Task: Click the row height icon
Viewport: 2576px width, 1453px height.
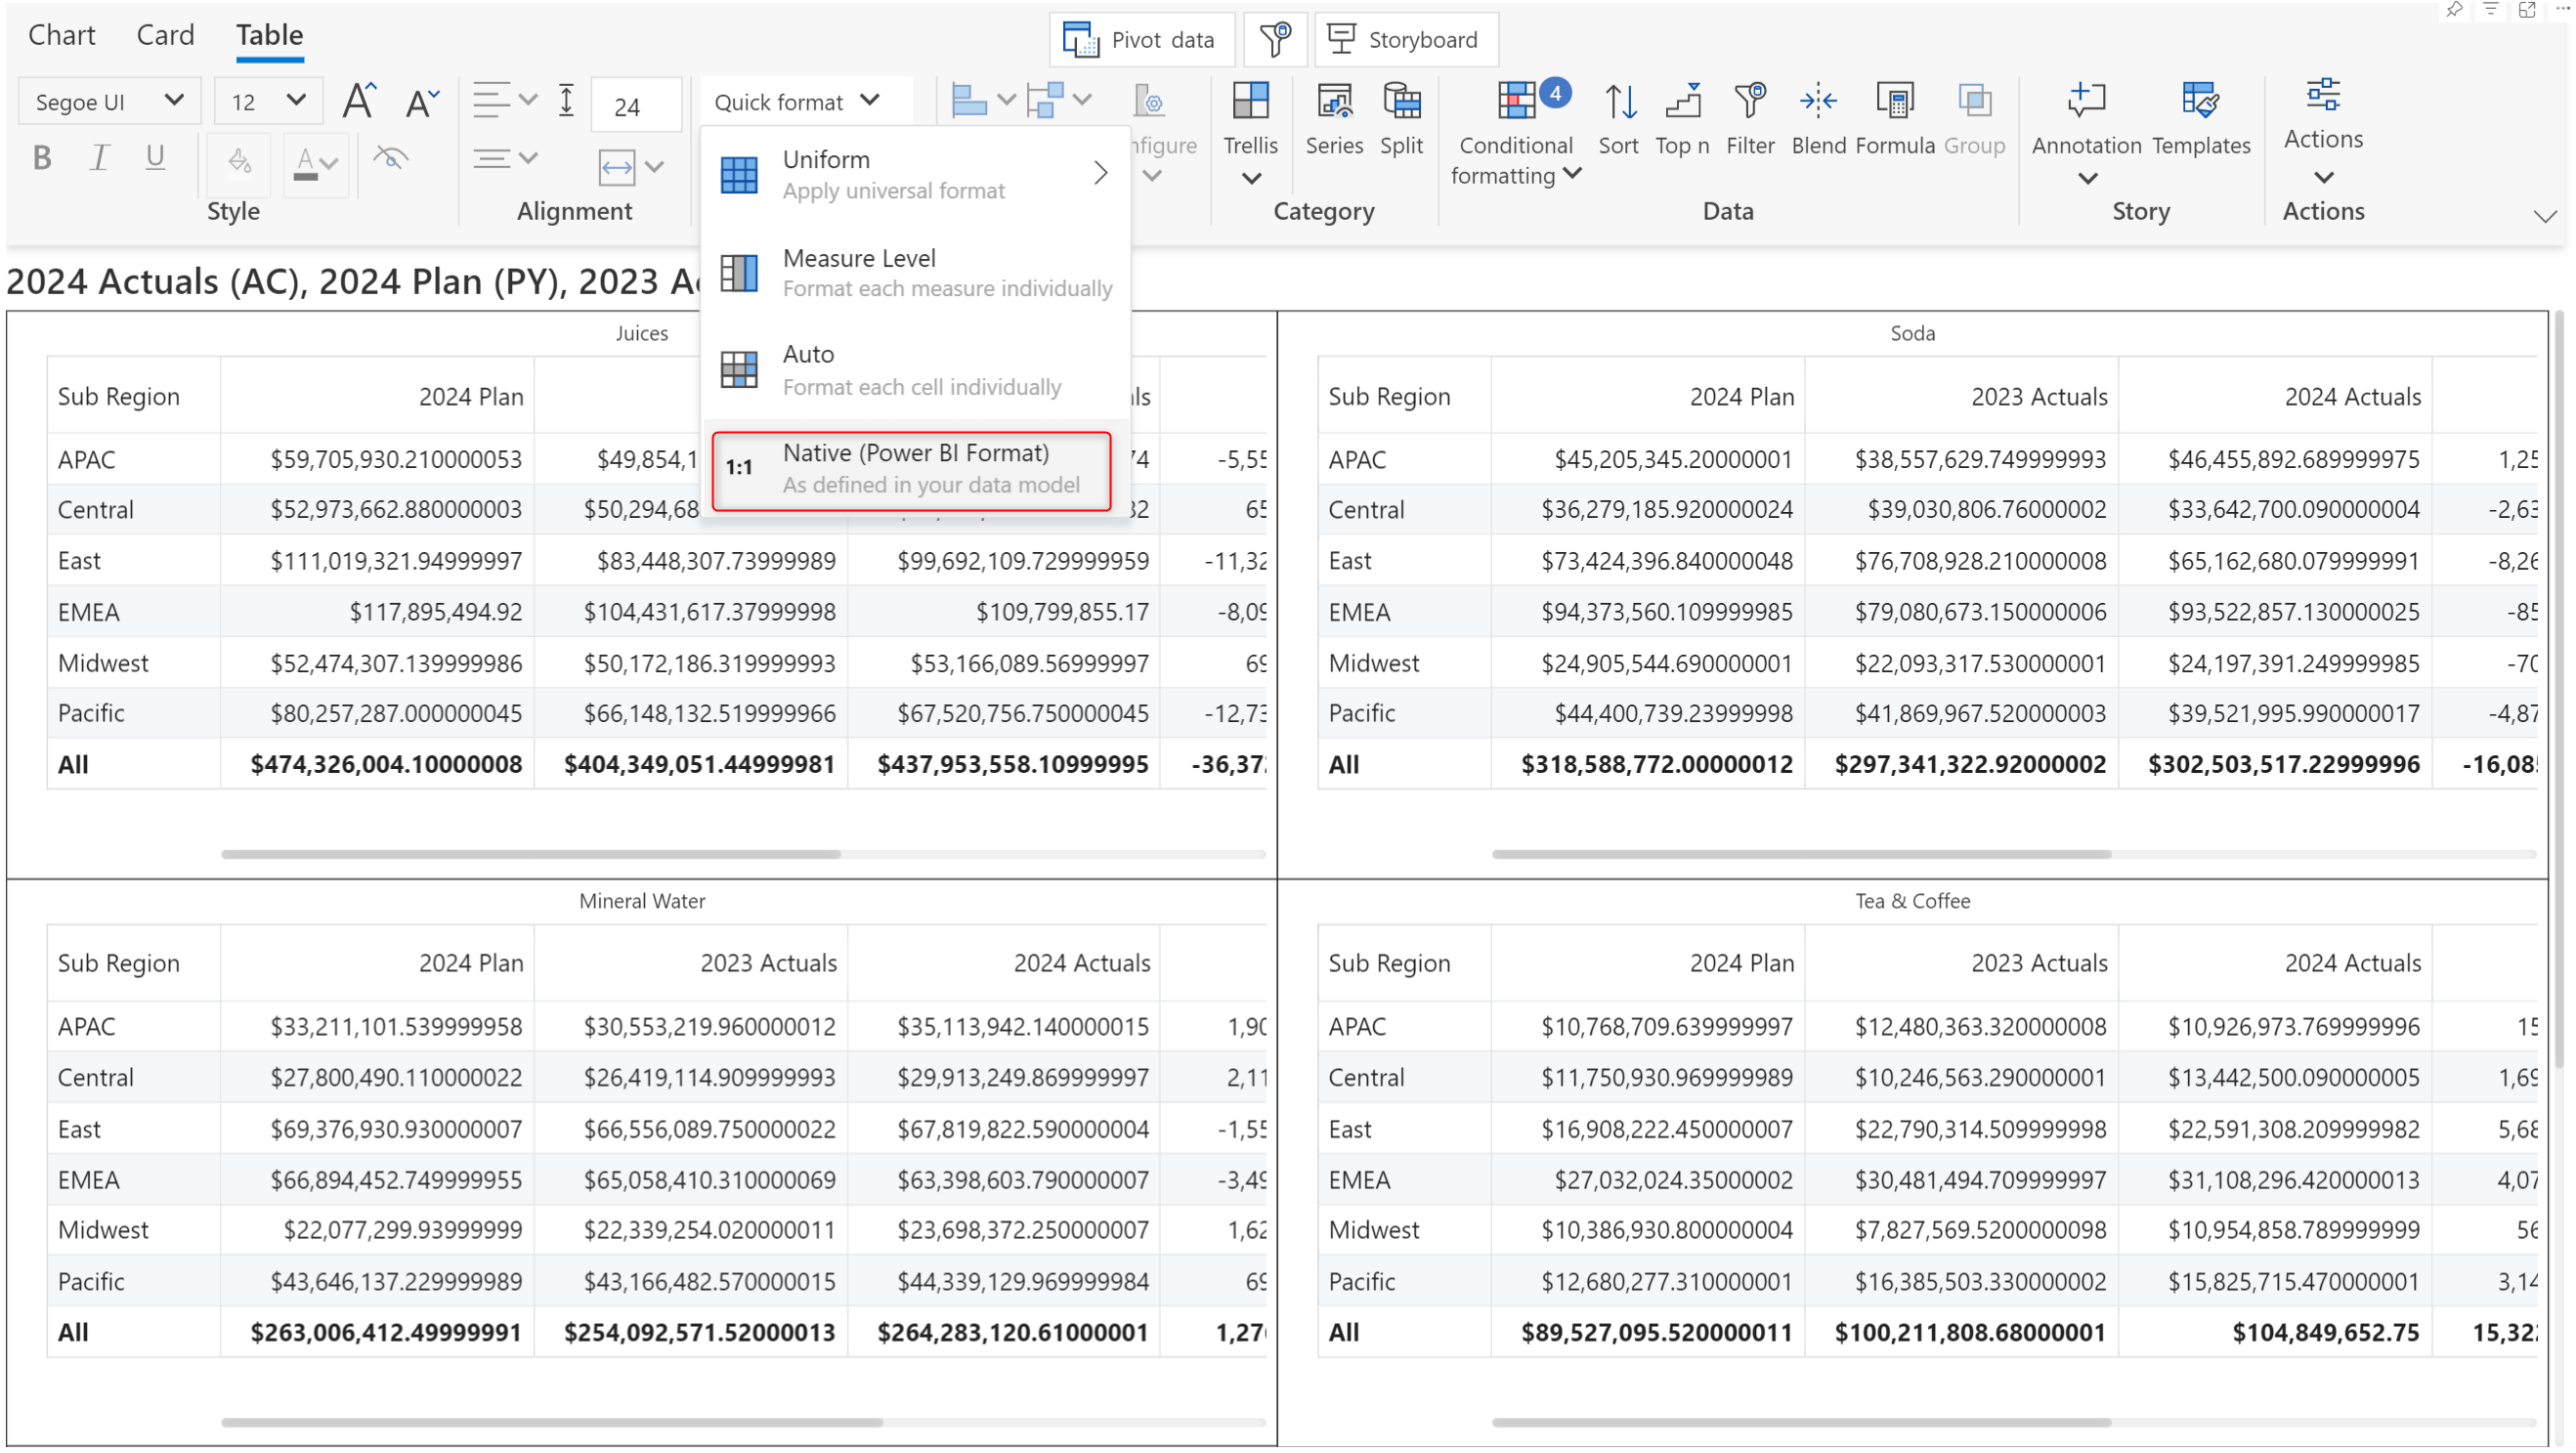Action: [566, 100]
